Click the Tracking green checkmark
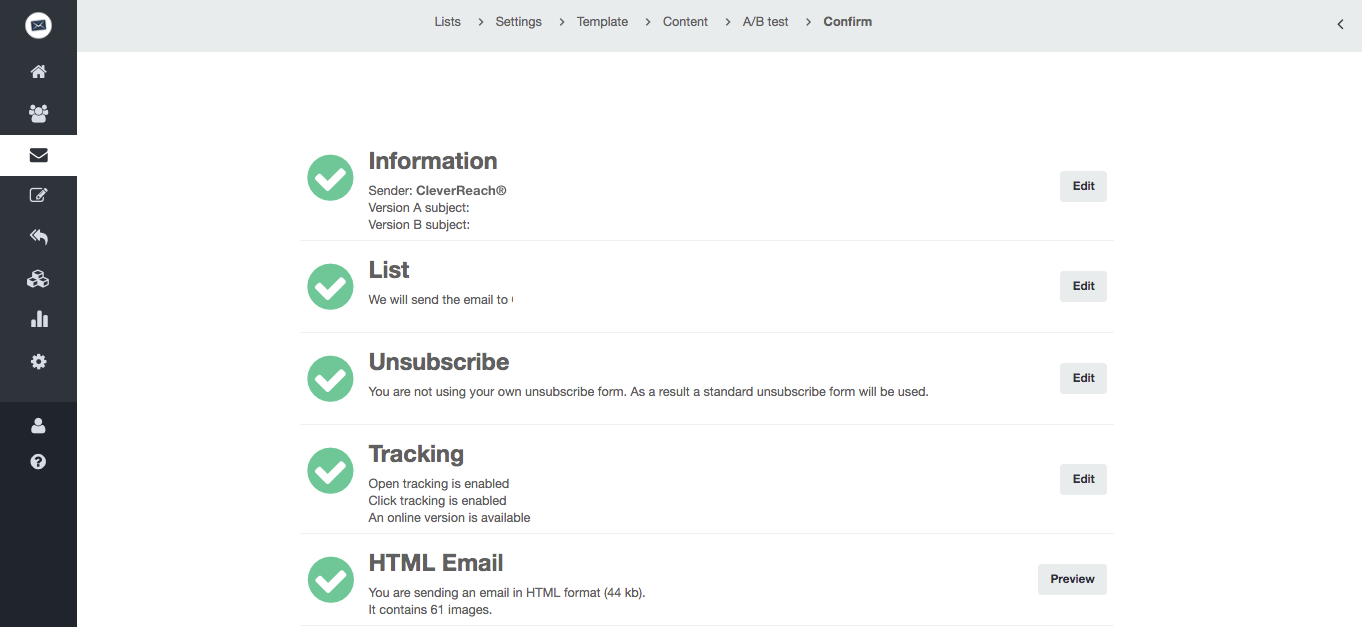 (330, 471)
